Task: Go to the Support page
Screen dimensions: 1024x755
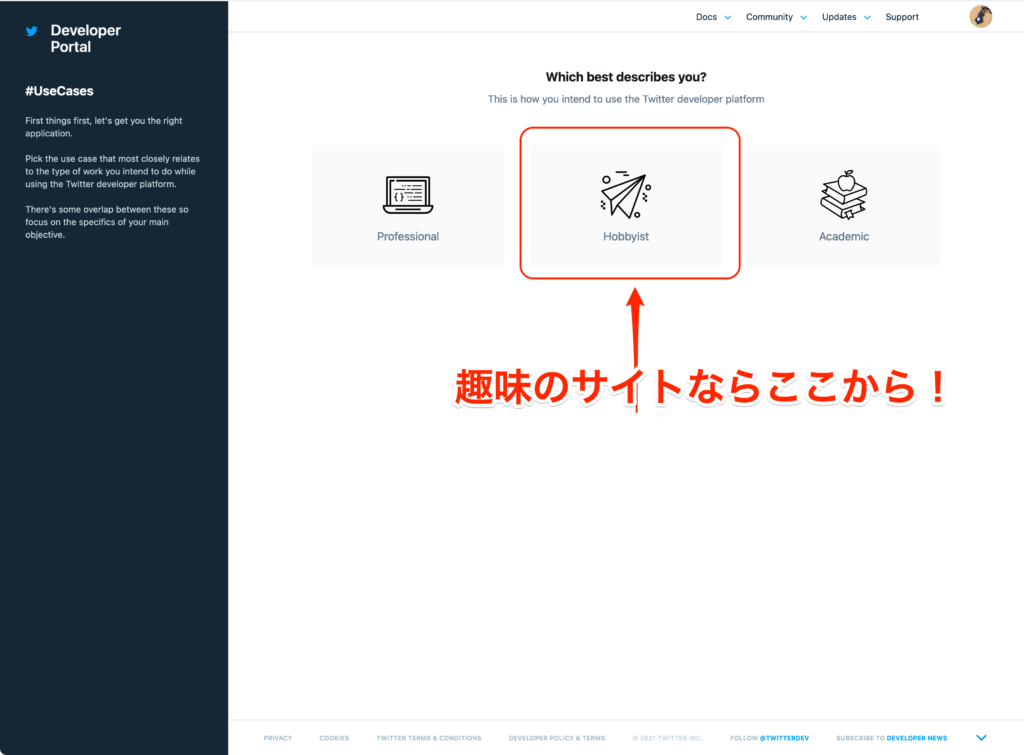Action: pos(901,17)
